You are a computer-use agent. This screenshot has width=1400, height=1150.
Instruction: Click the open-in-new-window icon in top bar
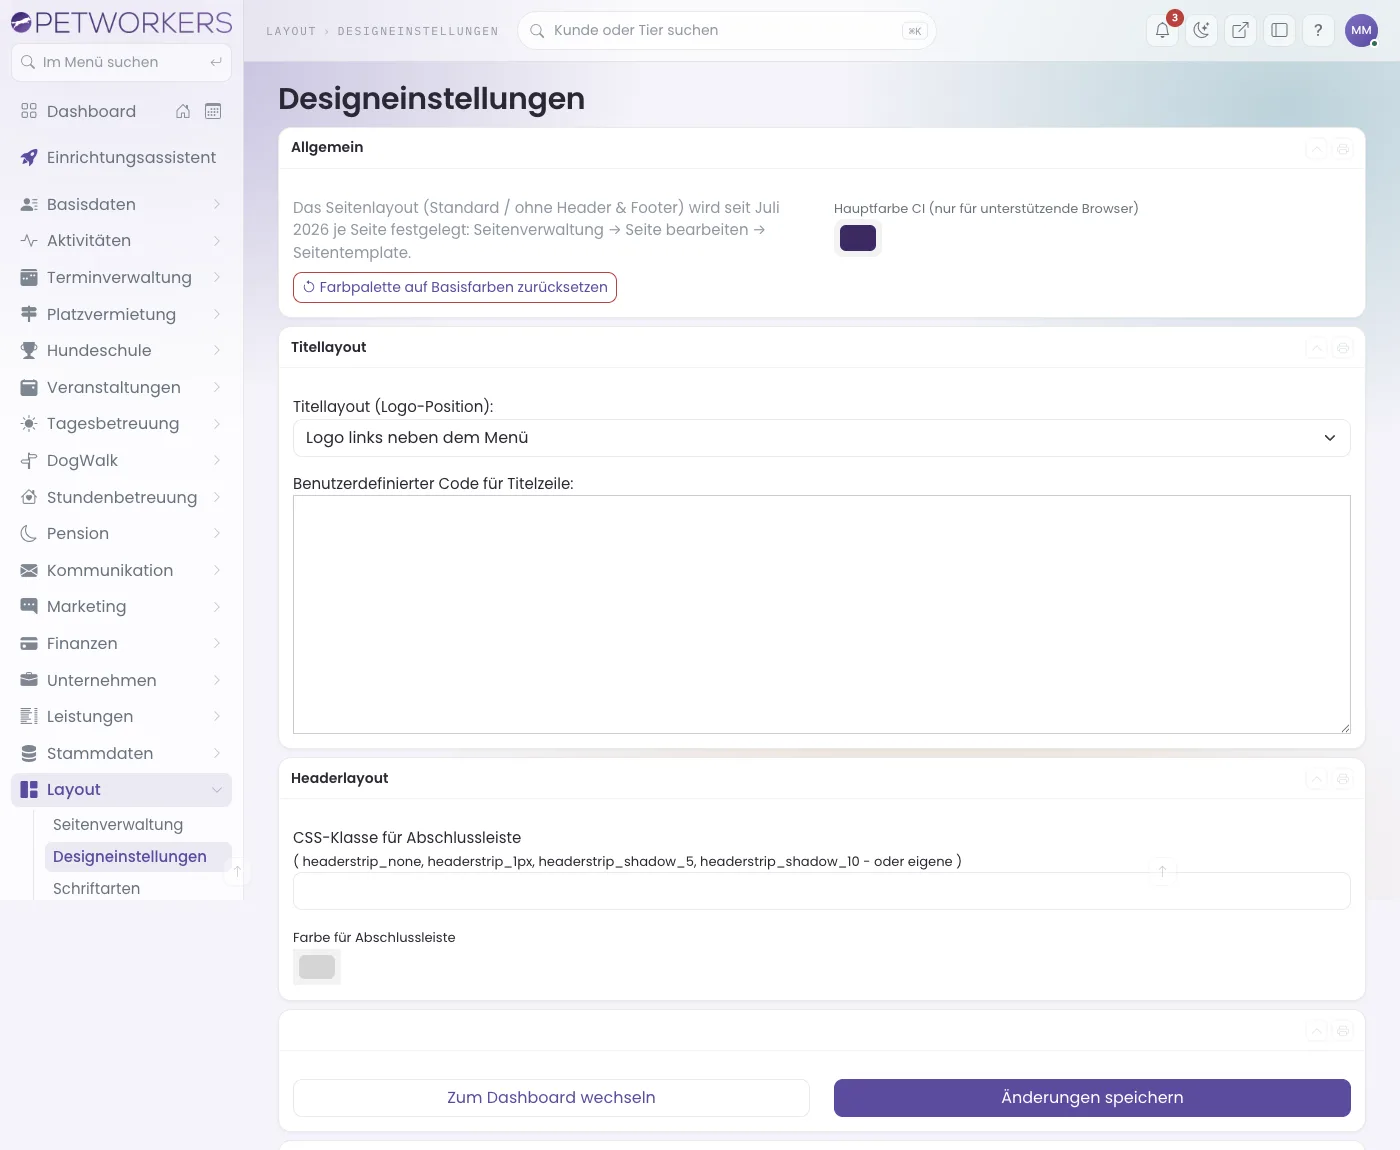pyautogui.click(x=1240, y=30)
